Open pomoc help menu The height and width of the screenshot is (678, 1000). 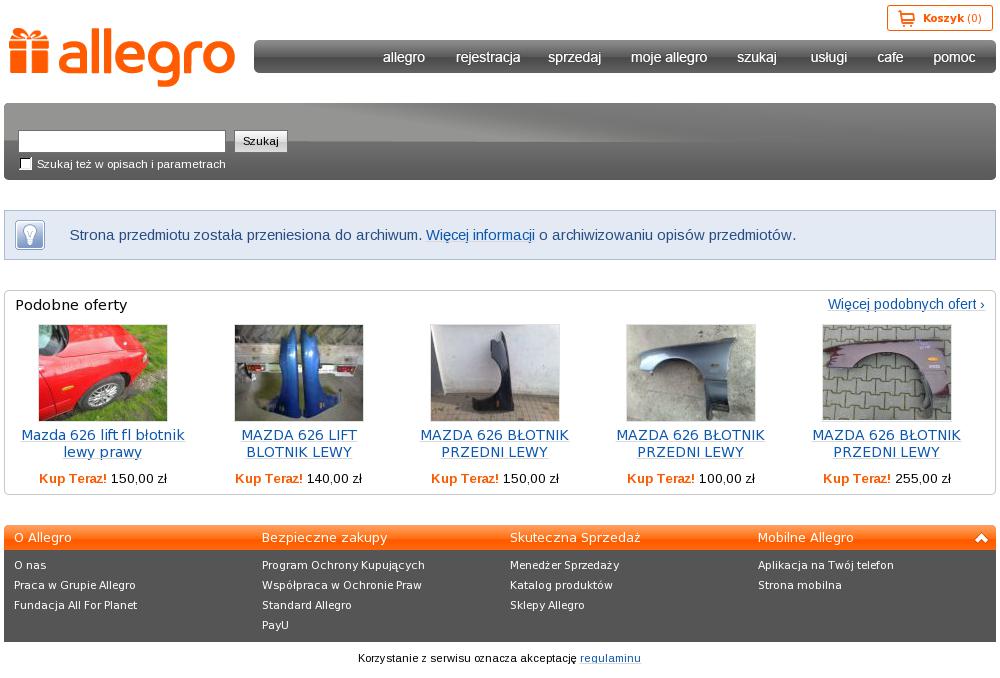[954, 57]
